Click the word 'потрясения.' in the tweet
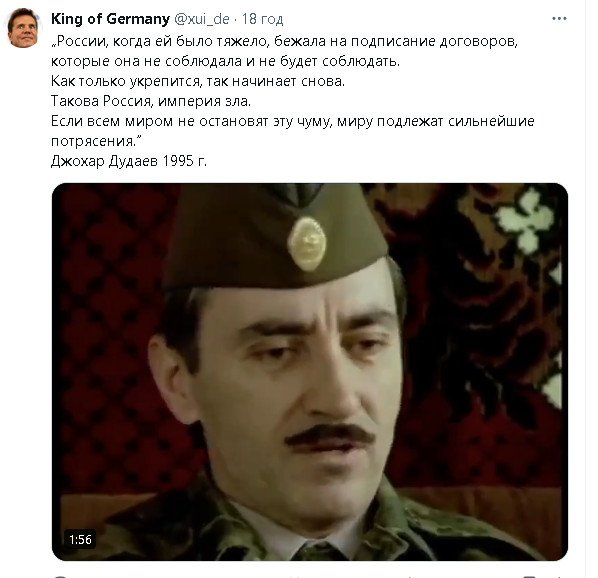598x578 pixels. click(96, 141)
